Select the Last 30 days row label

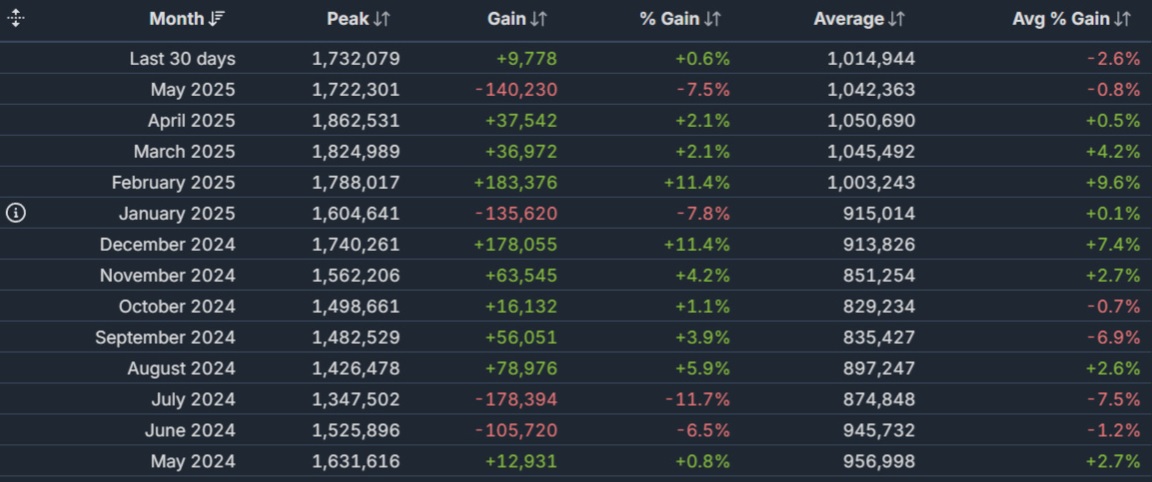pyautogui.click(x=182, y=59)
